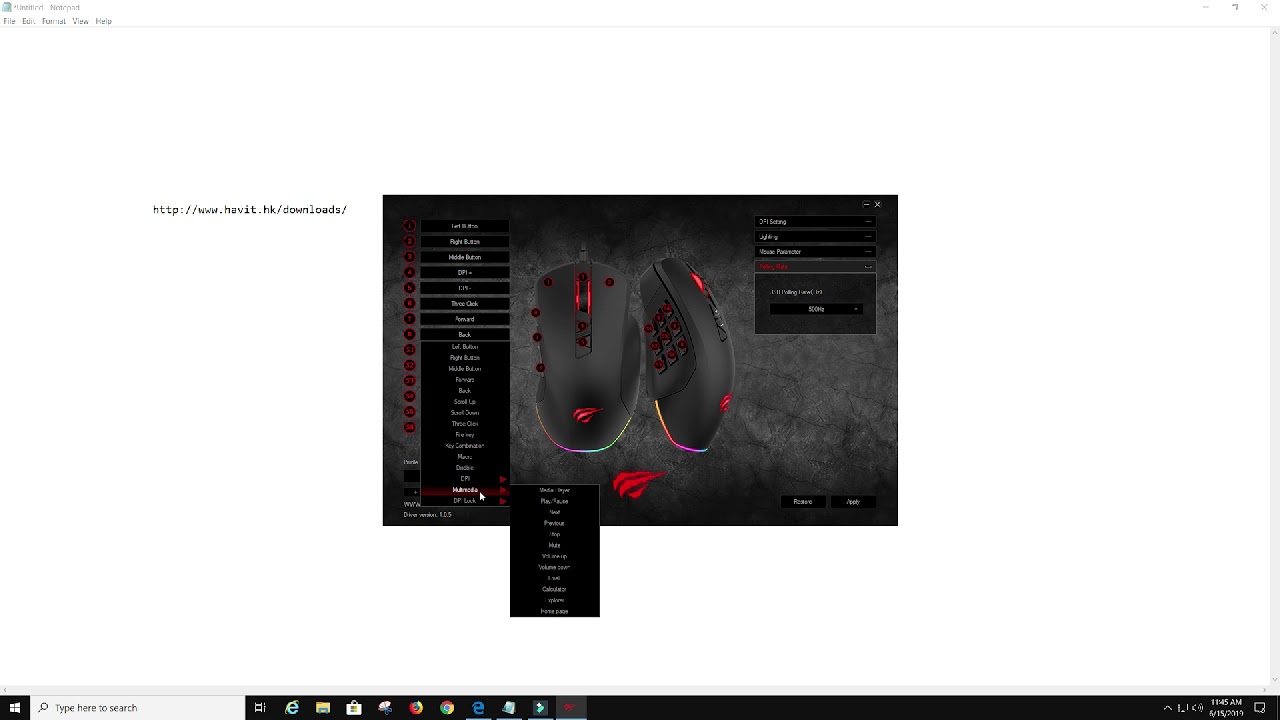
Task: Open Notepad's File menu
Action: coord(9,21)
